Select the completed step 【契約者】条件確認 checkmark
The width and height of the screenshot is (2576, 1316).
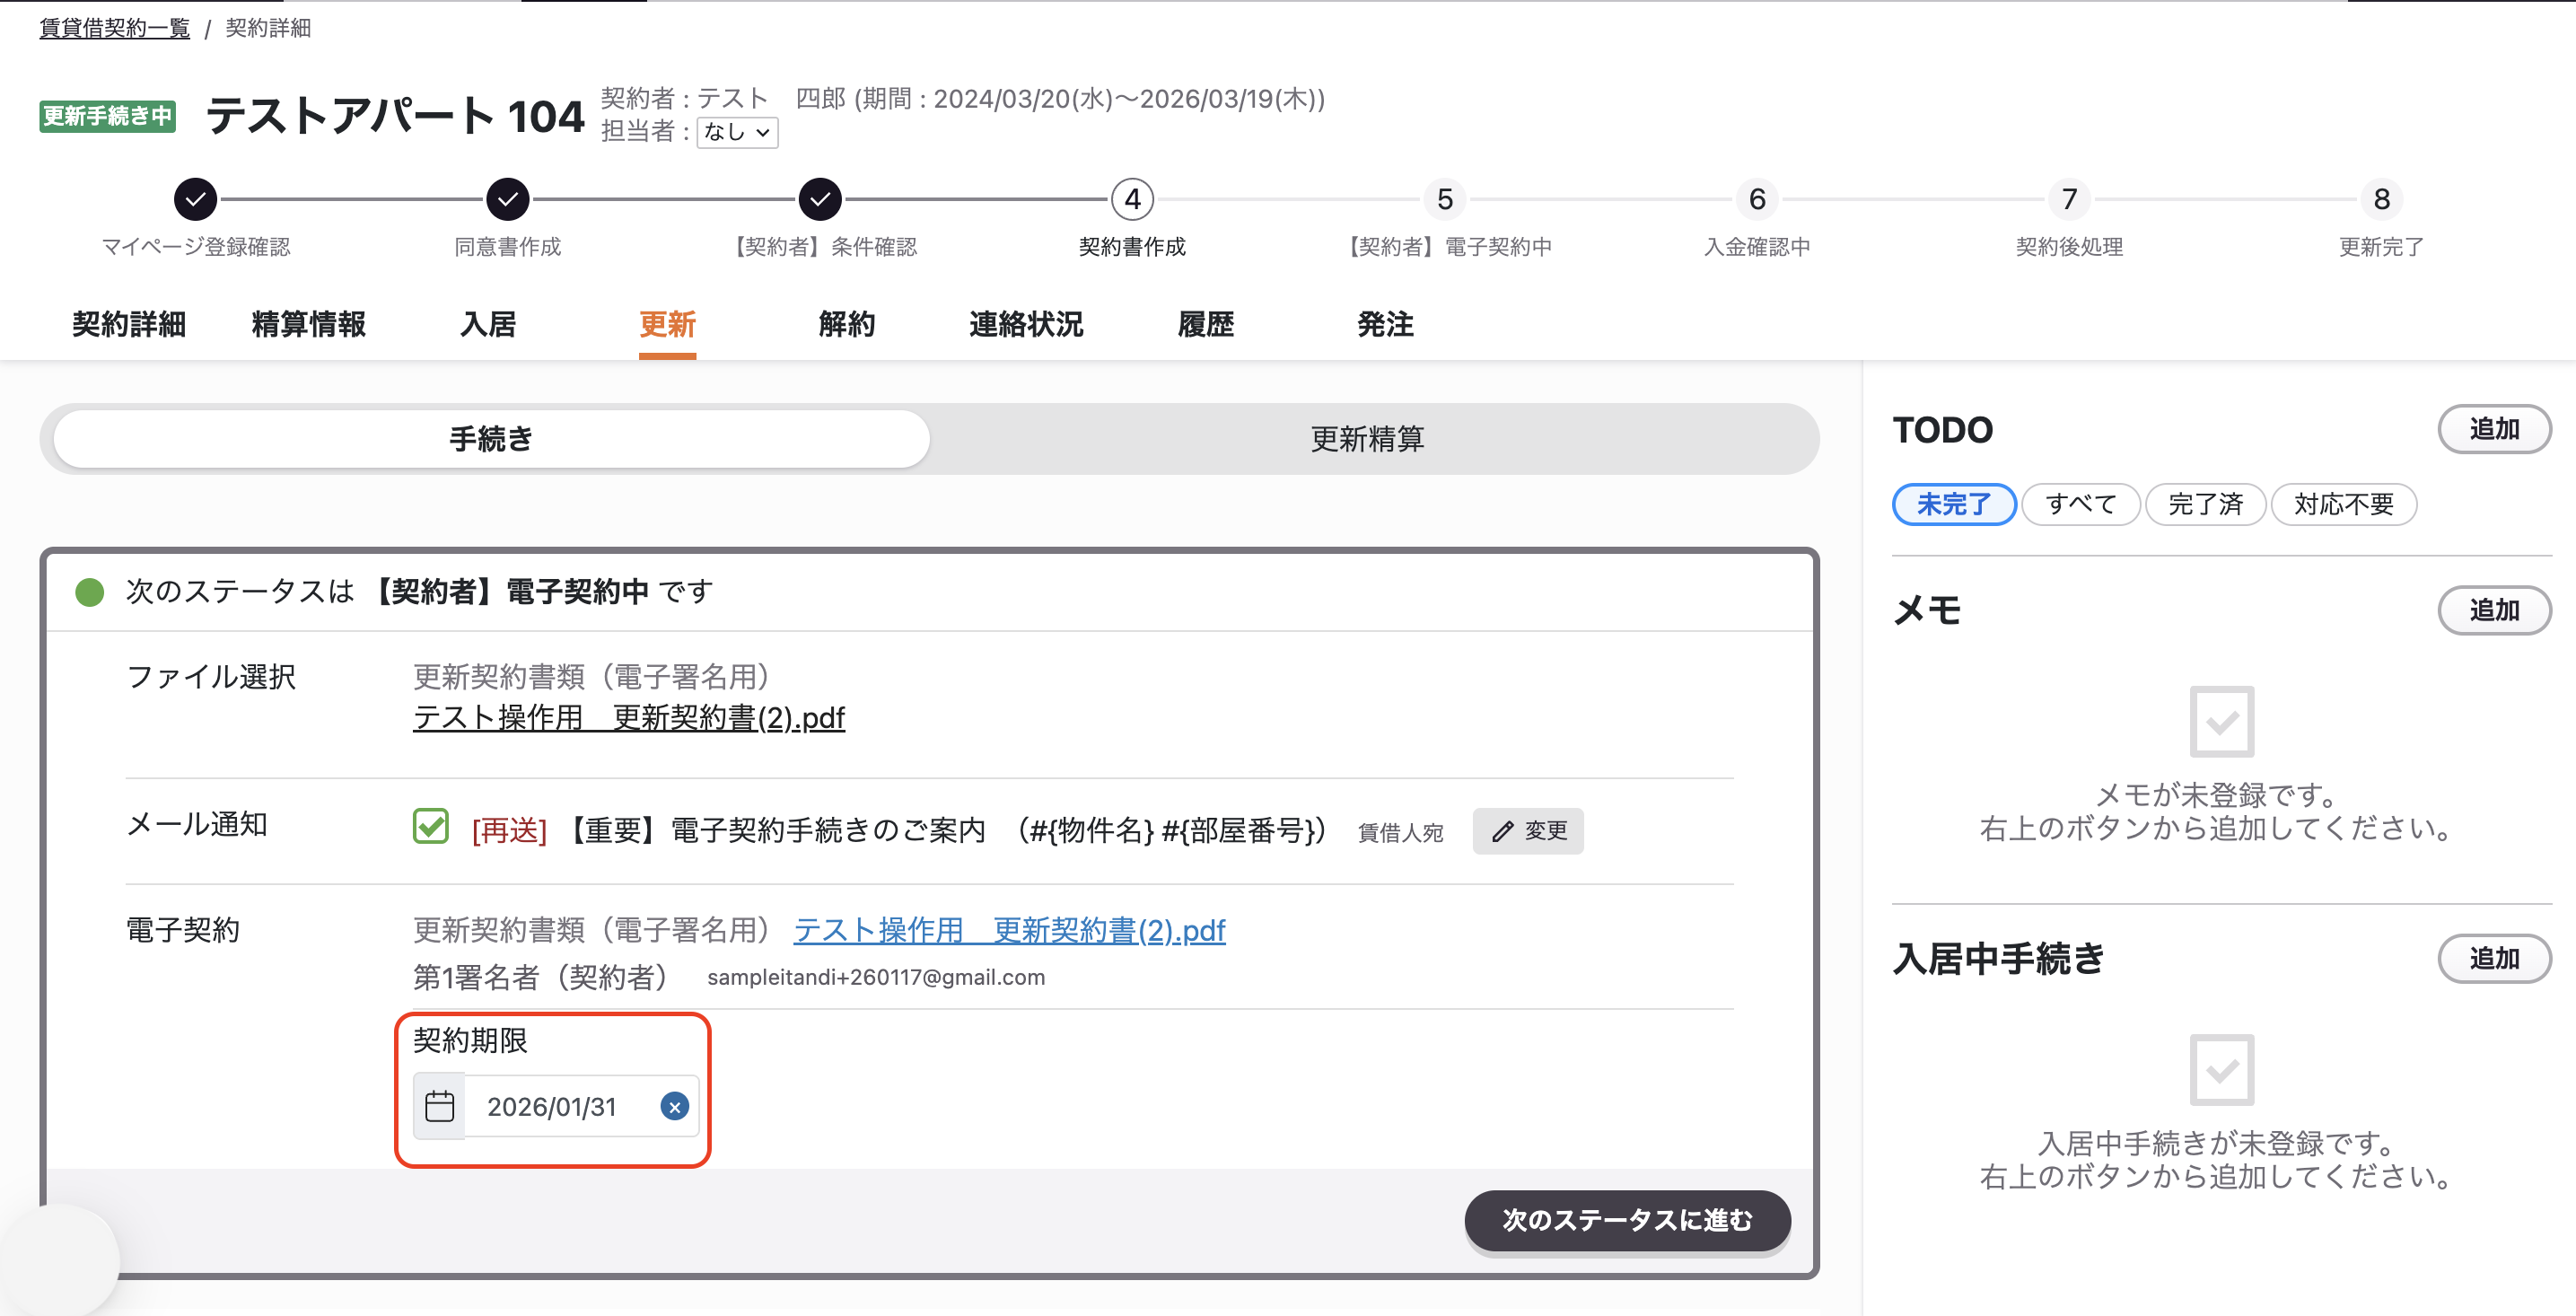coord(820,199)
